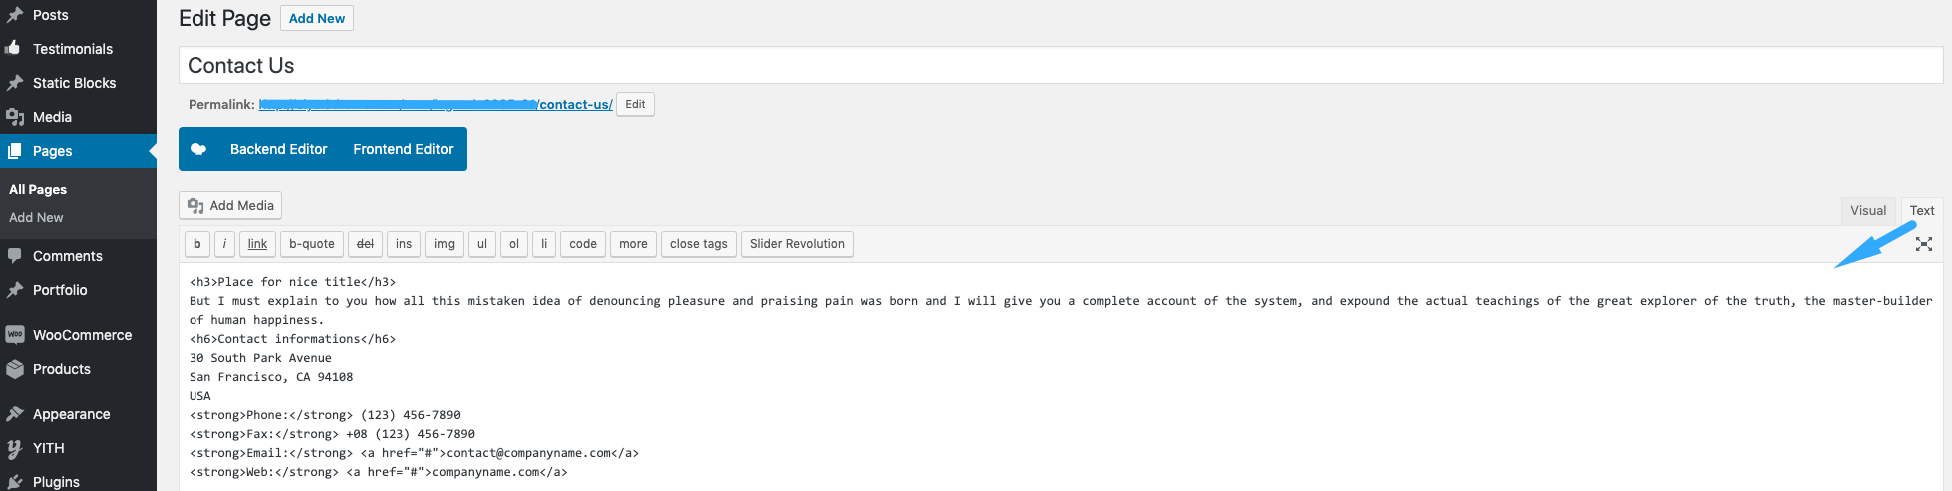Viewport: 1952px width, 491px height.
Task: Click the Visual Composer cloud logo icon
Action: [199, 149]
